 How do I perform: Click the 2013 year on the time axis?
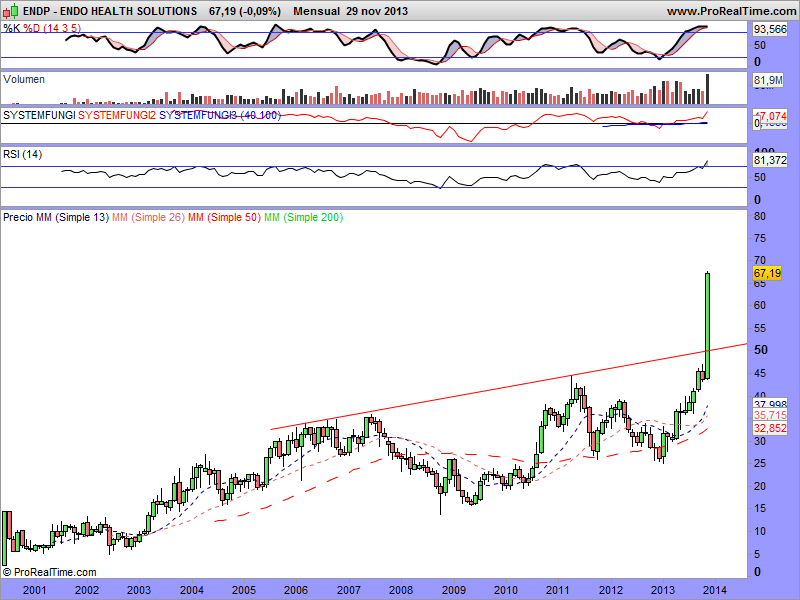(x=663, y=590)
